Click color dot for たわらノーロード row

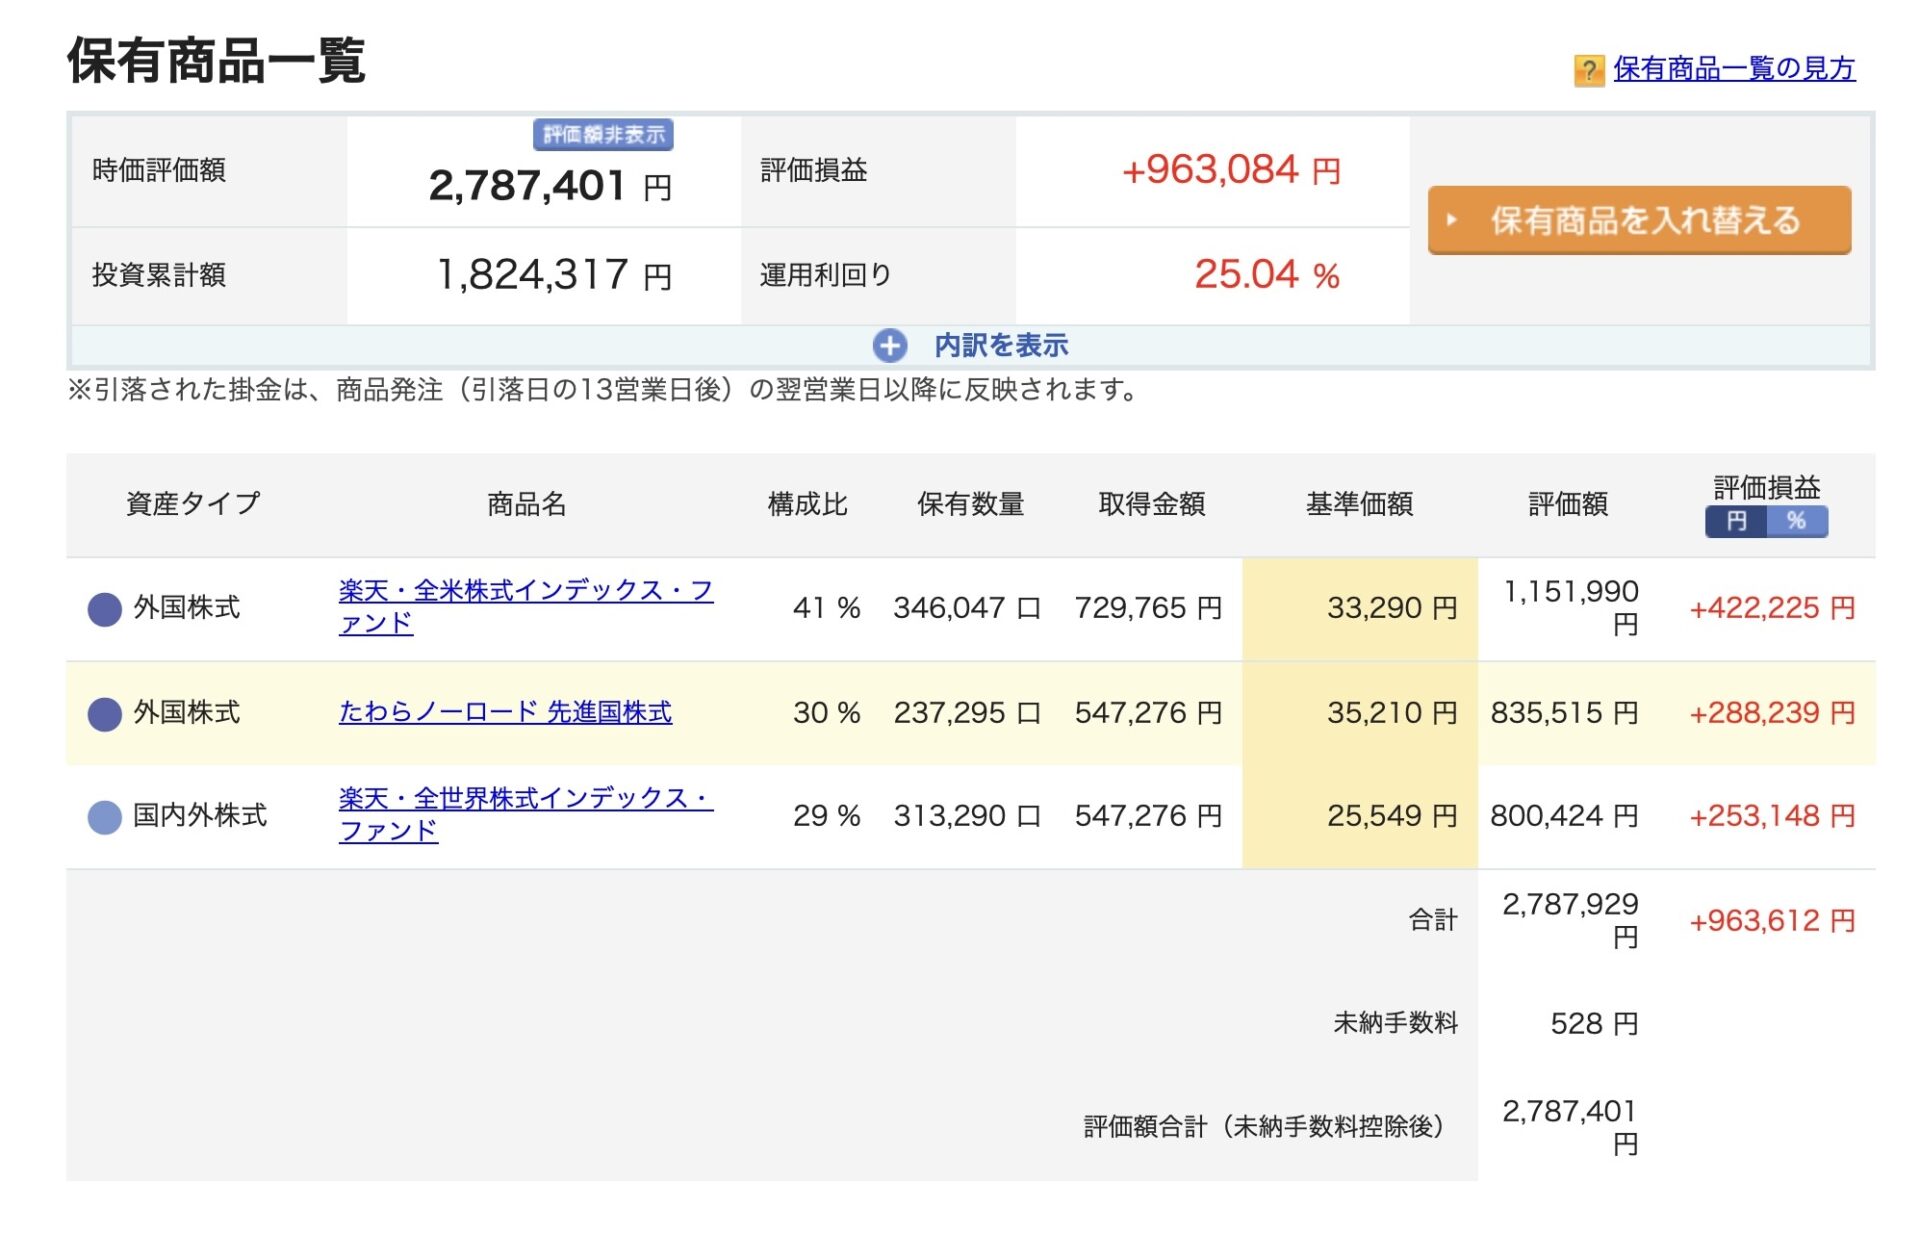click(104, 713)
